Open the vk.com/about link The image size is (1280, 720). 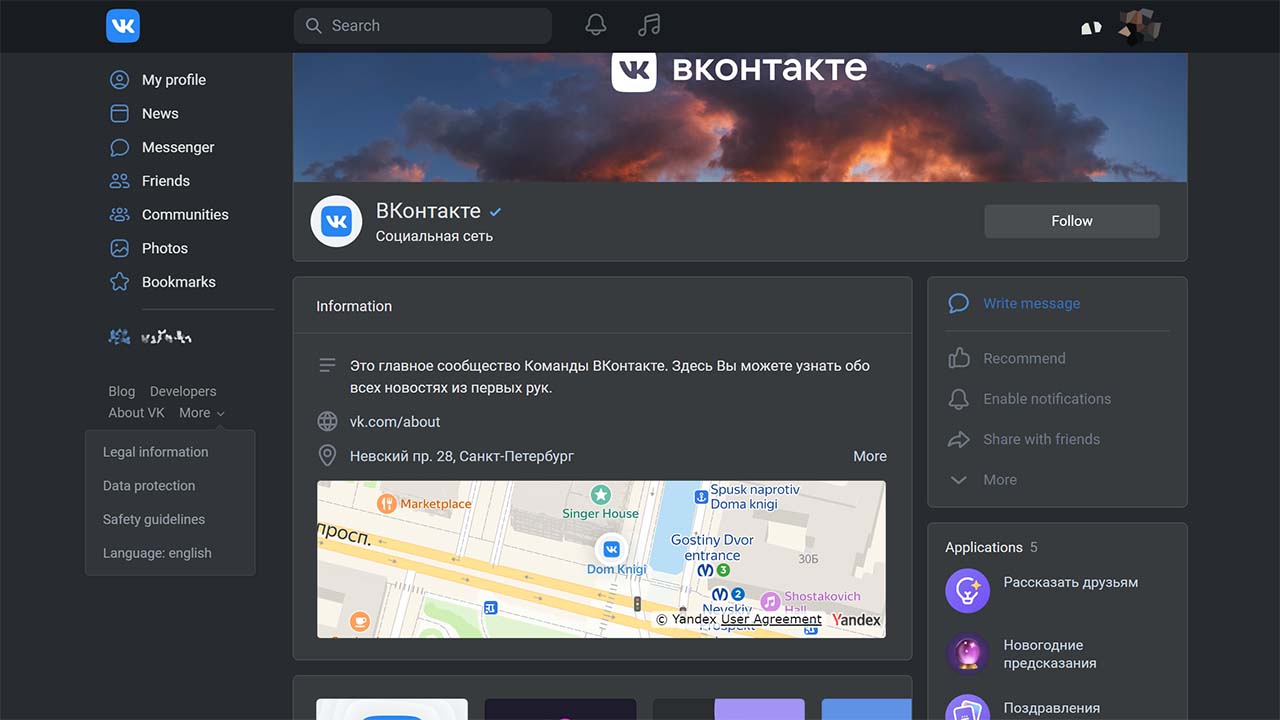(x=395, y=422)
